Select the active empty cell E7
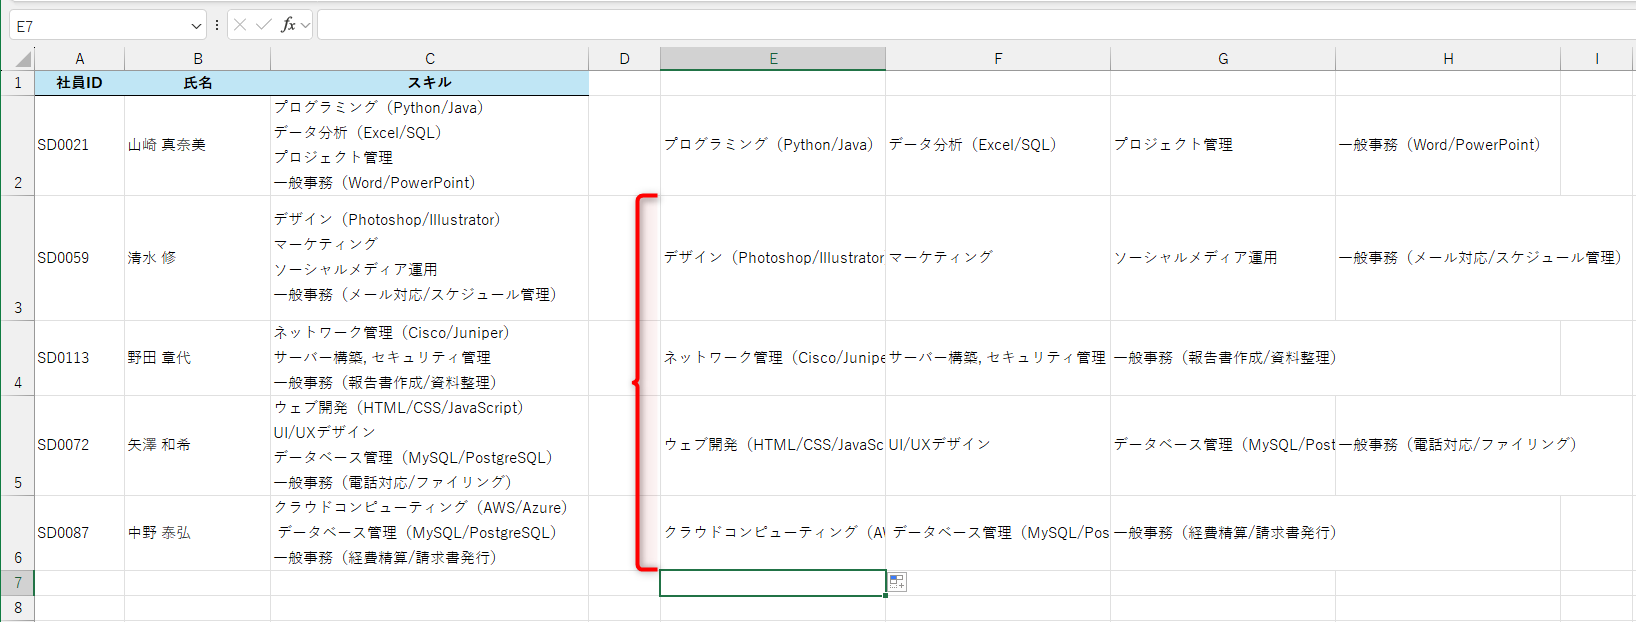This screenshot has height=622, width=1636. (x=773, y=583)
